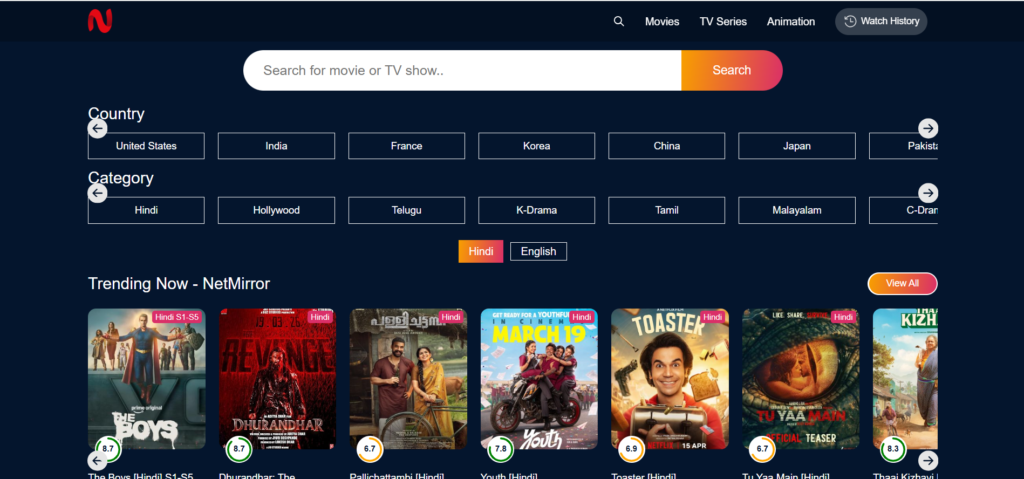Click the Country row right arrow

tap(928, 128)
